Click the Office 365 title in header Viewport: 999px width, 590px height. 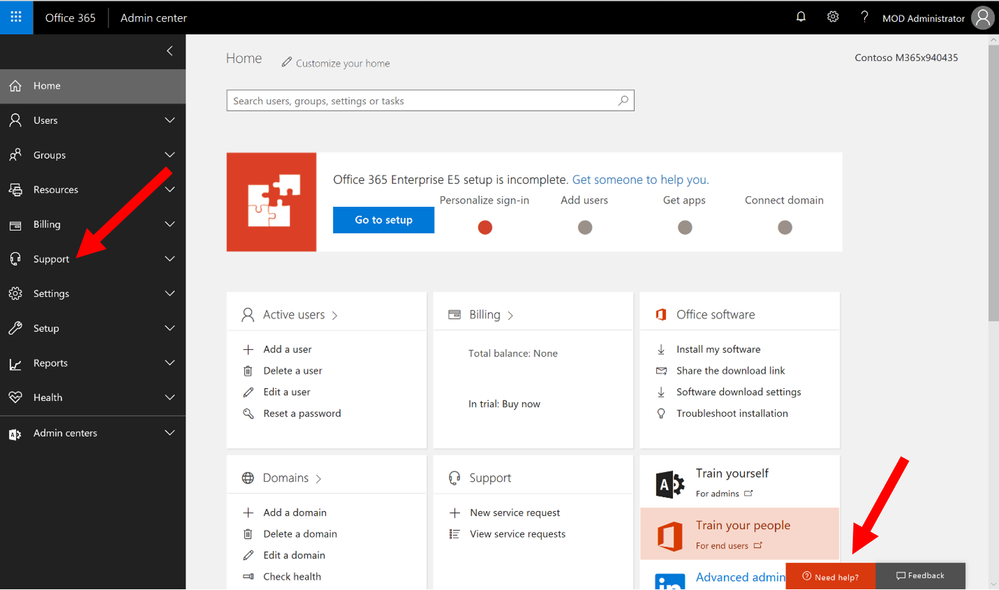[x=70, y=18]
